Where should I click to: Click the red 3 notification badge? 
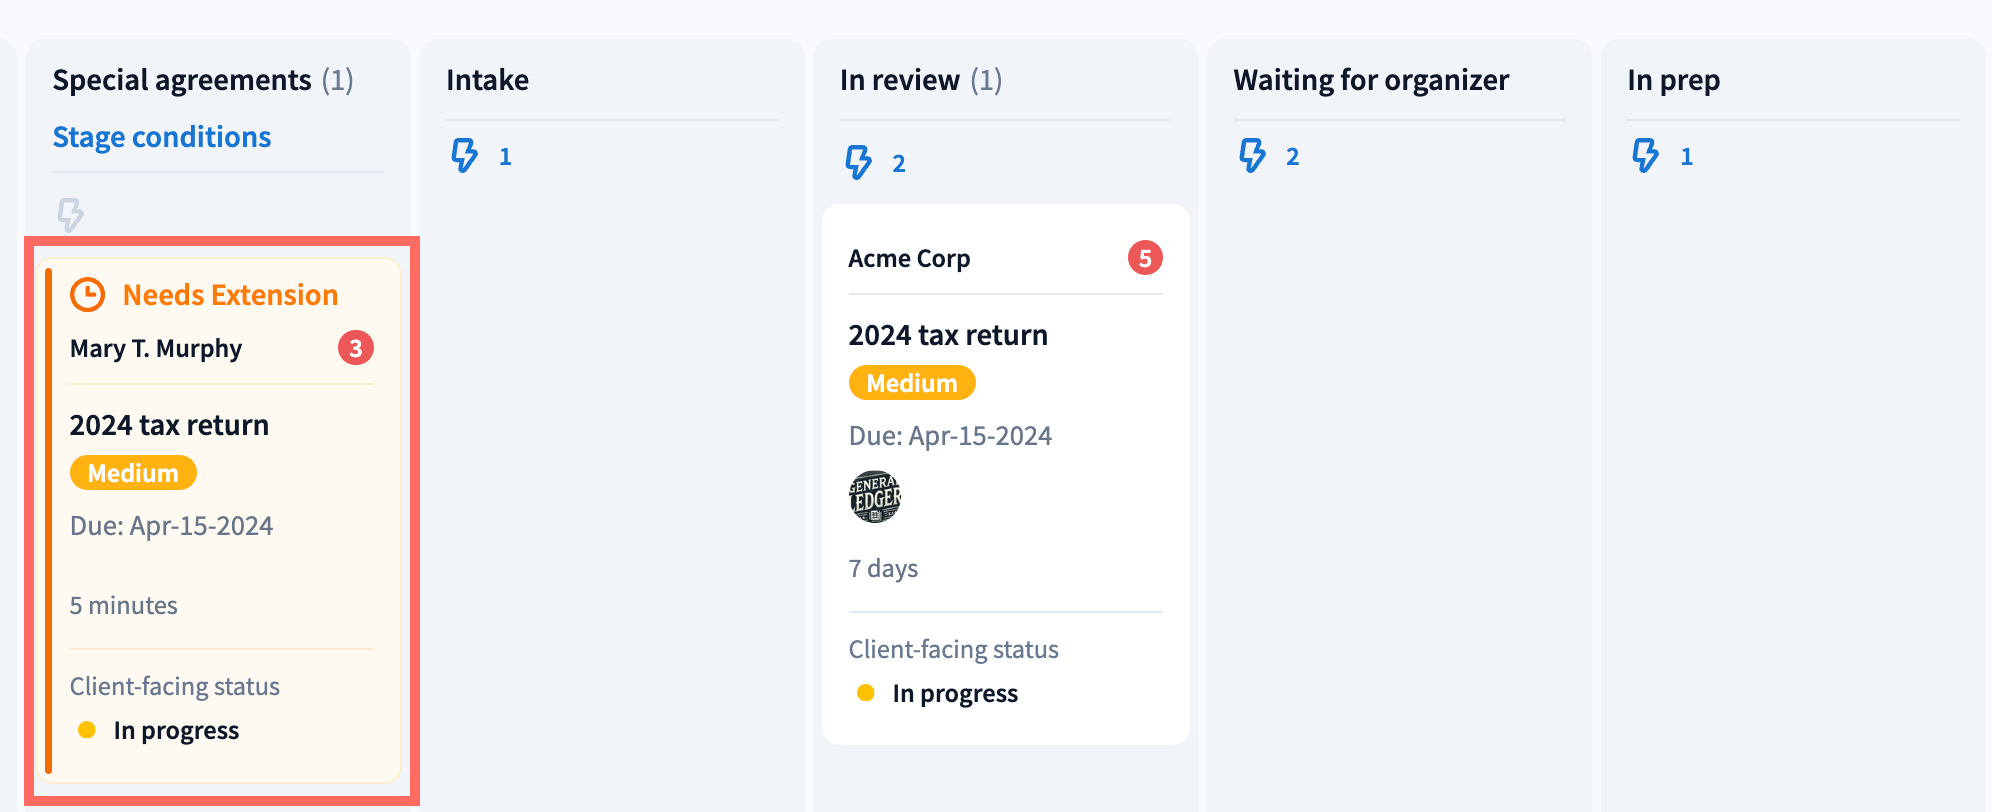(355, 348)
